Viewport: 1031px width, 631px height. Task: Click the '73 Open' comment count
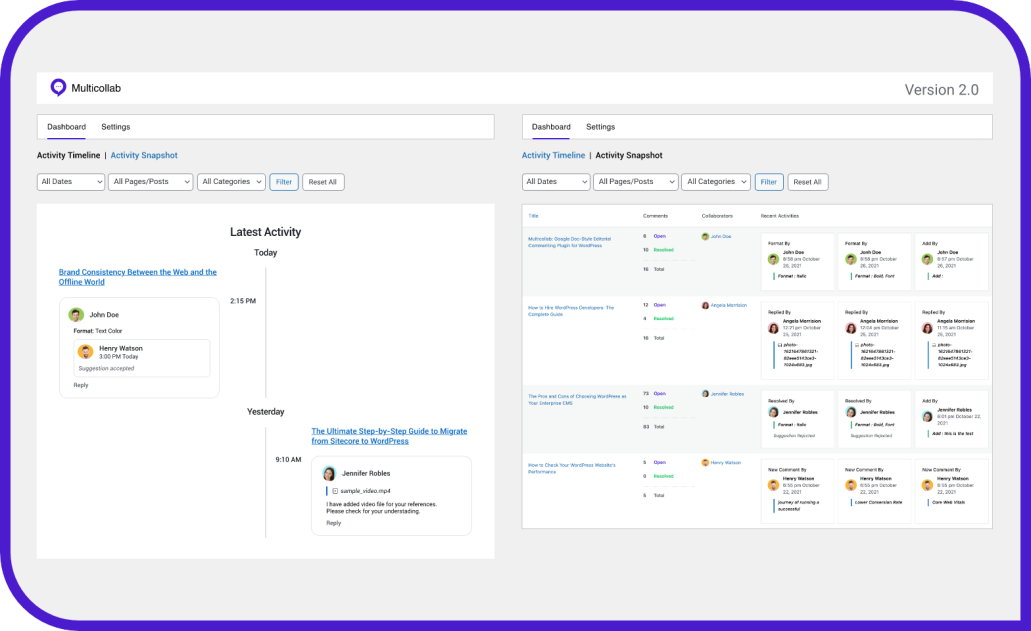pos(654,394)
